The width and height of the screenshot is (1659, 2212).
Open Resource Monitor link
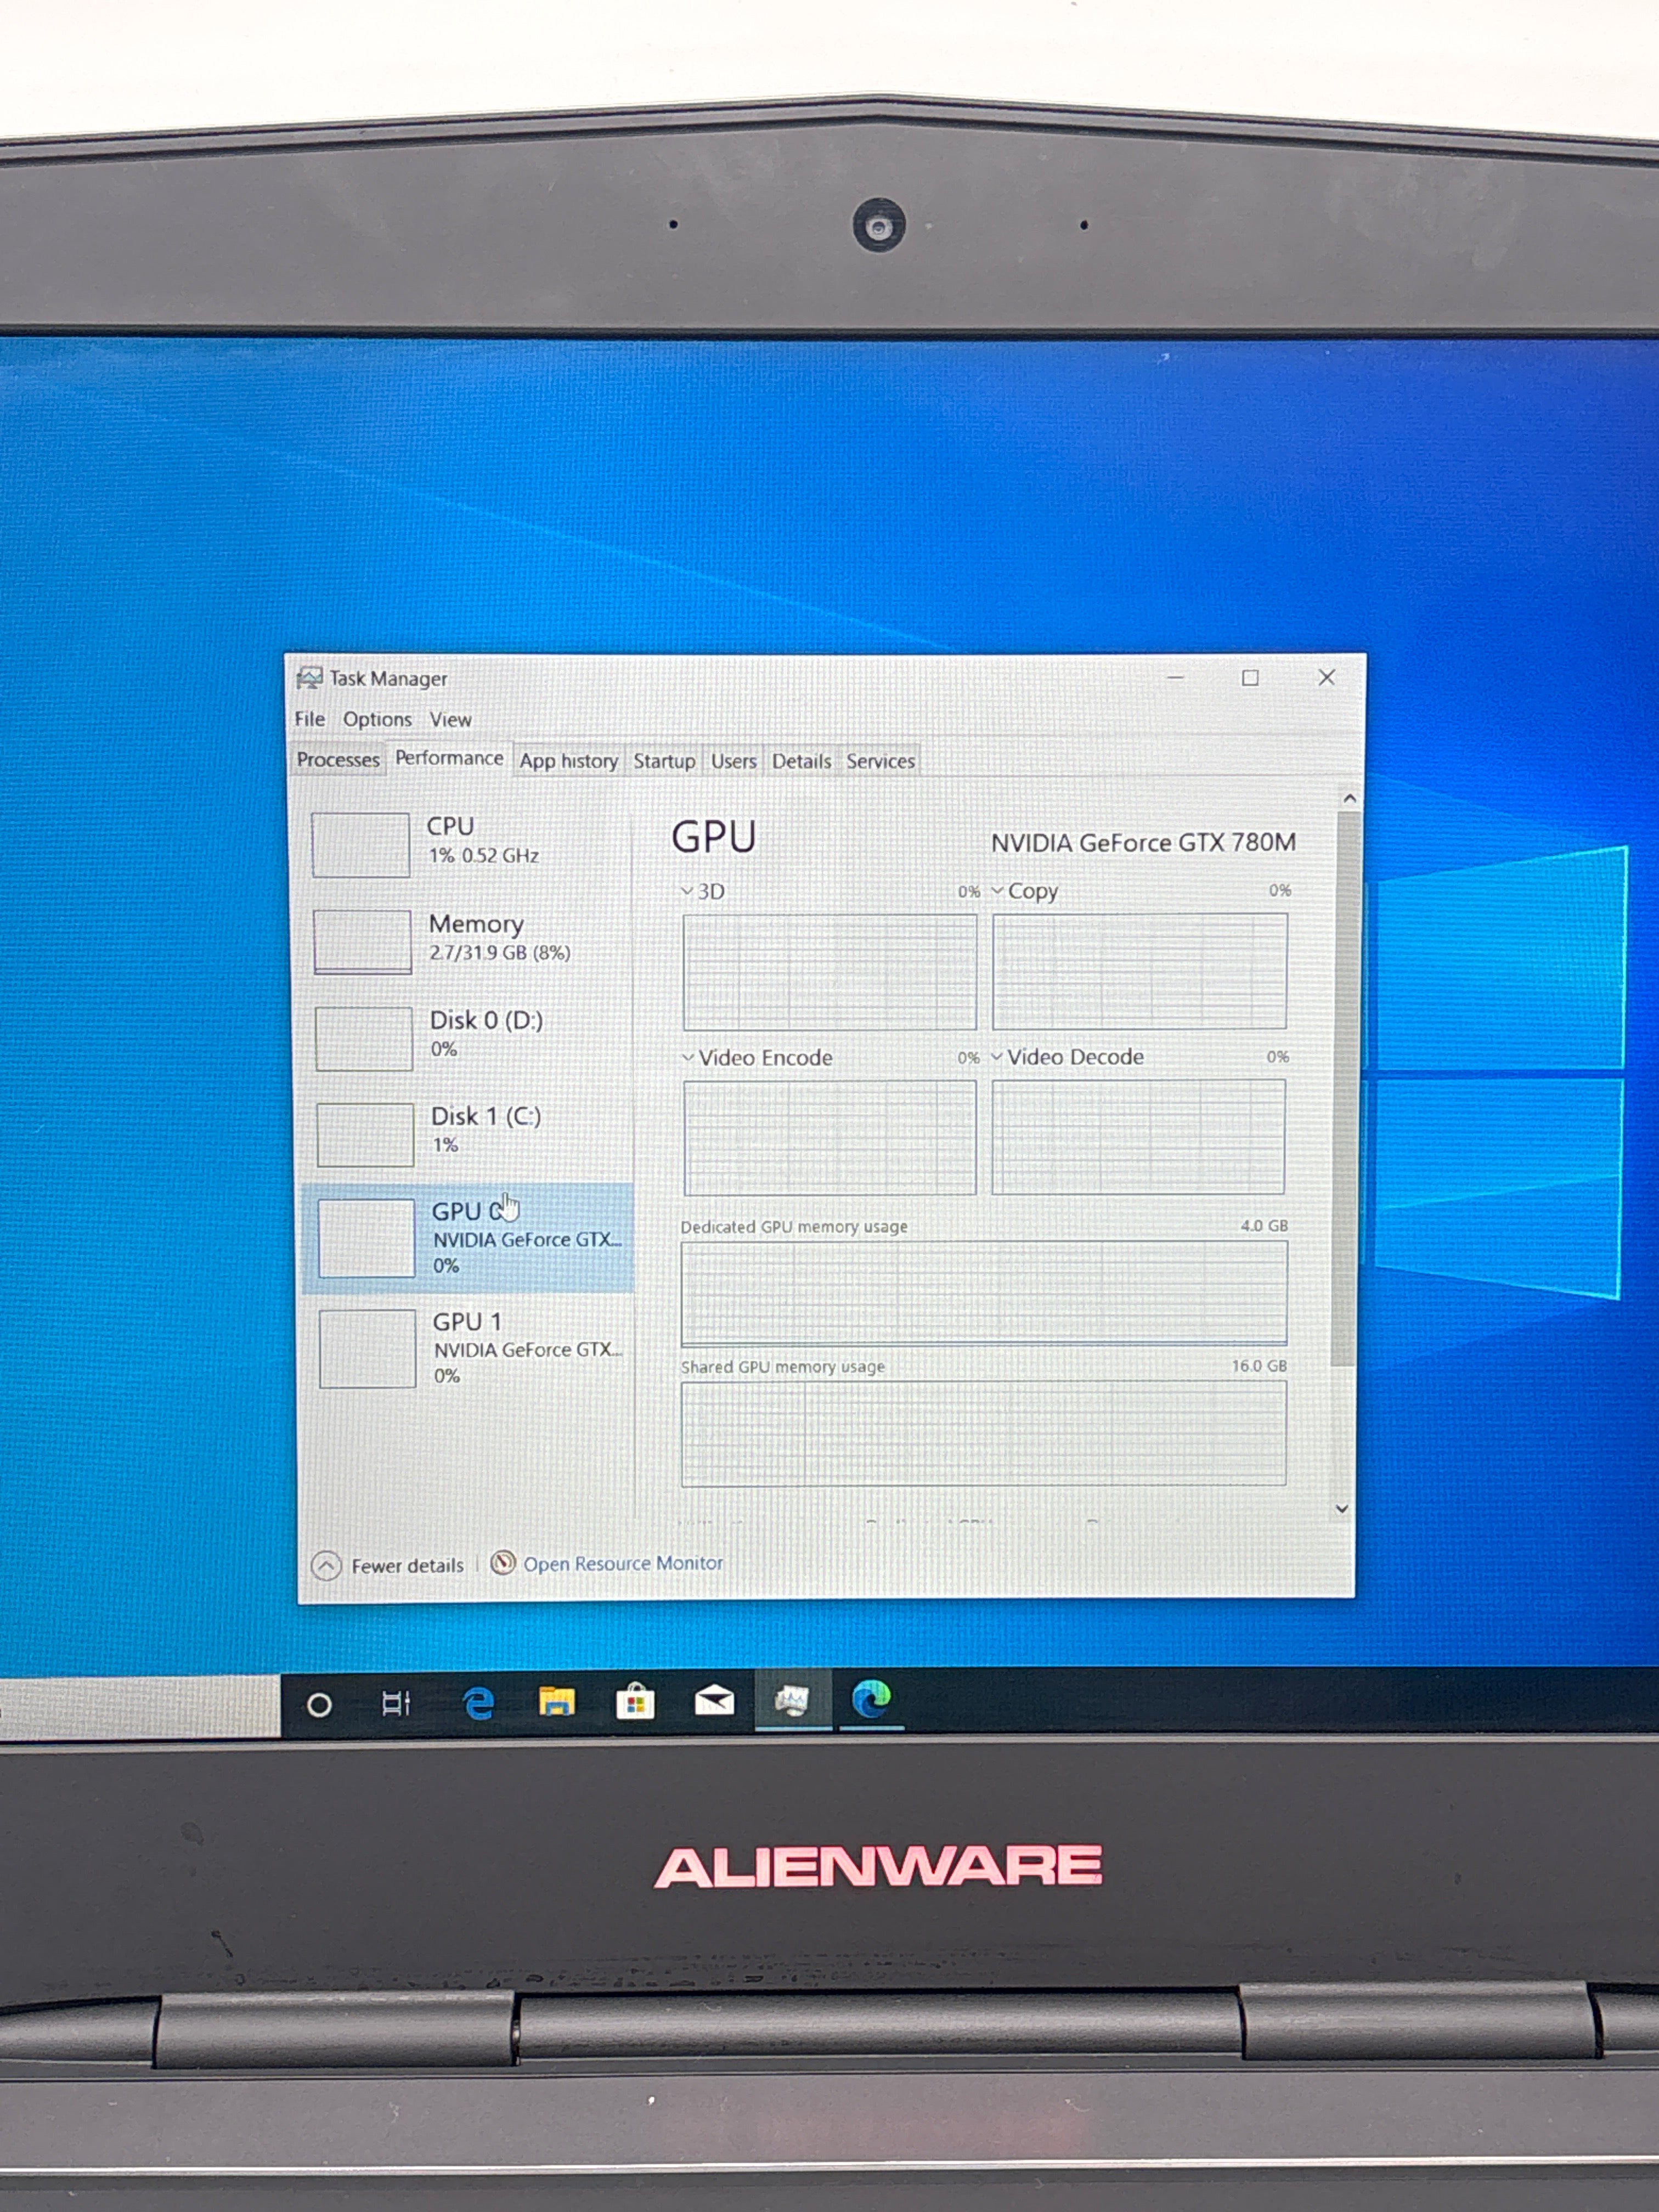click(x=622, y=1563)
